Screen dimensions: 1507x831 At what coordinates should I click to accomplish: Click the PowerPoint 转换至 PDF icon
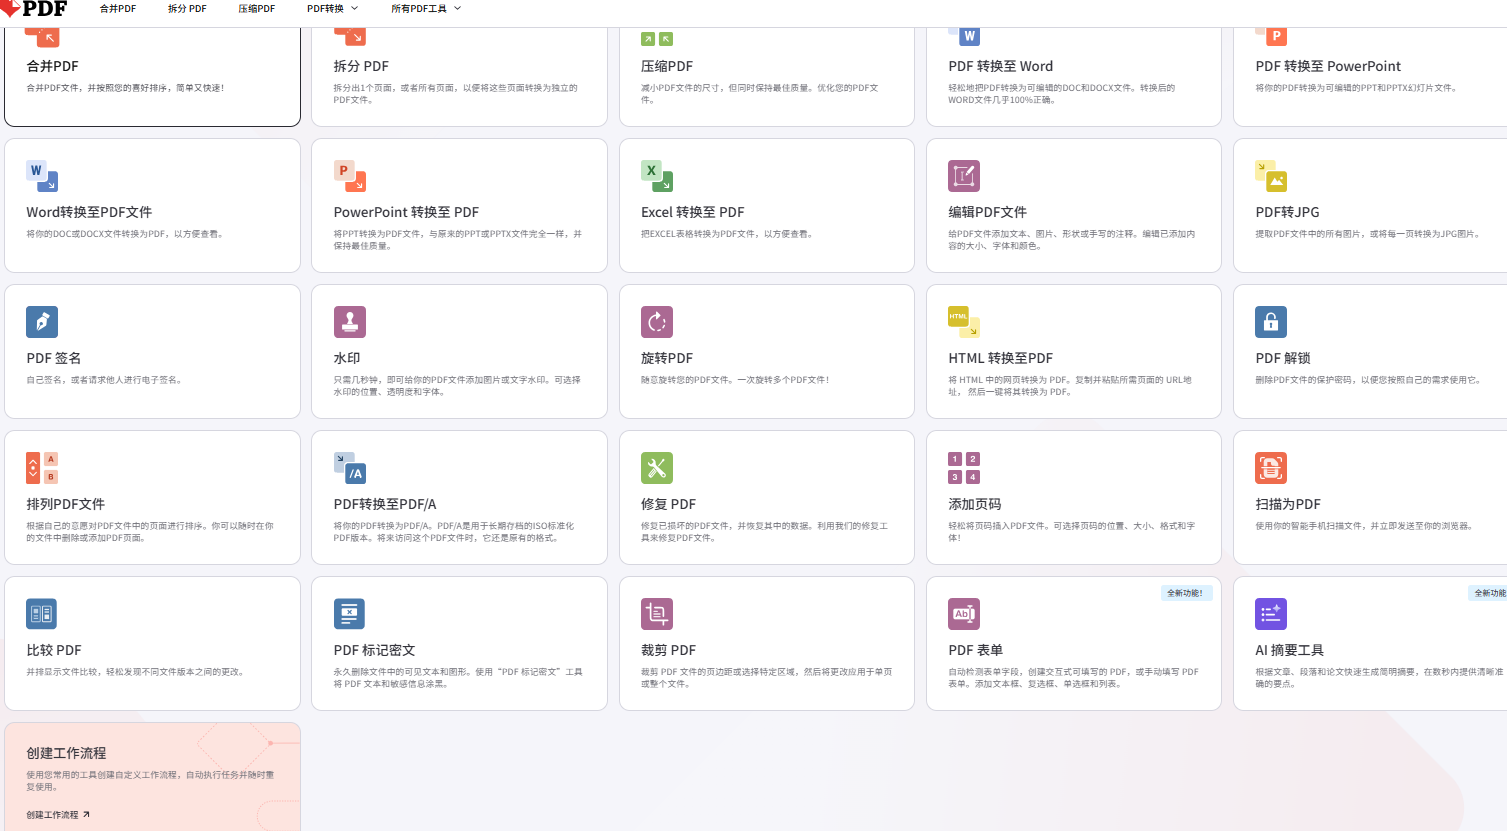click(x=349, y=176)
